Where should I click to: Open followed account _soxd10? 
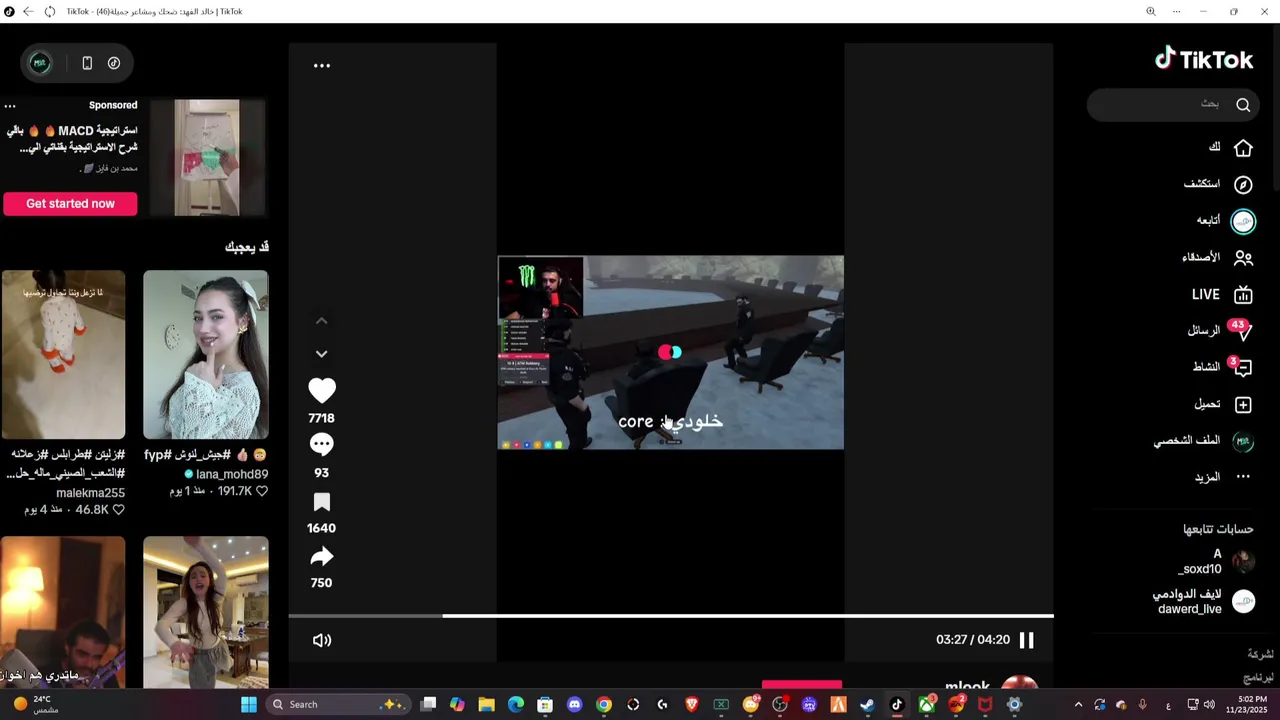click(x=1216, y=561)
